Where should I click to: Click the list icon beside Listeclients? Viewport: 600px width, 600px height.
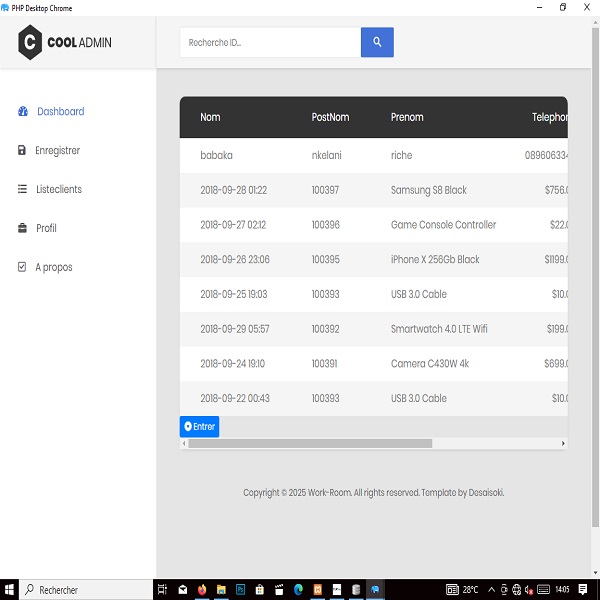coord(23,189)
